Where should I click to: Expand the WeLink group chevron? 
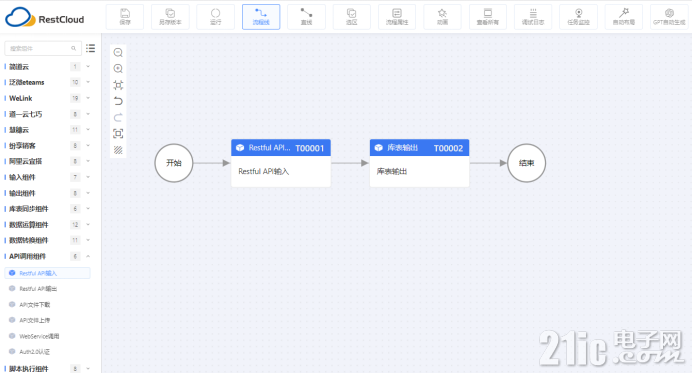point(88,98)
